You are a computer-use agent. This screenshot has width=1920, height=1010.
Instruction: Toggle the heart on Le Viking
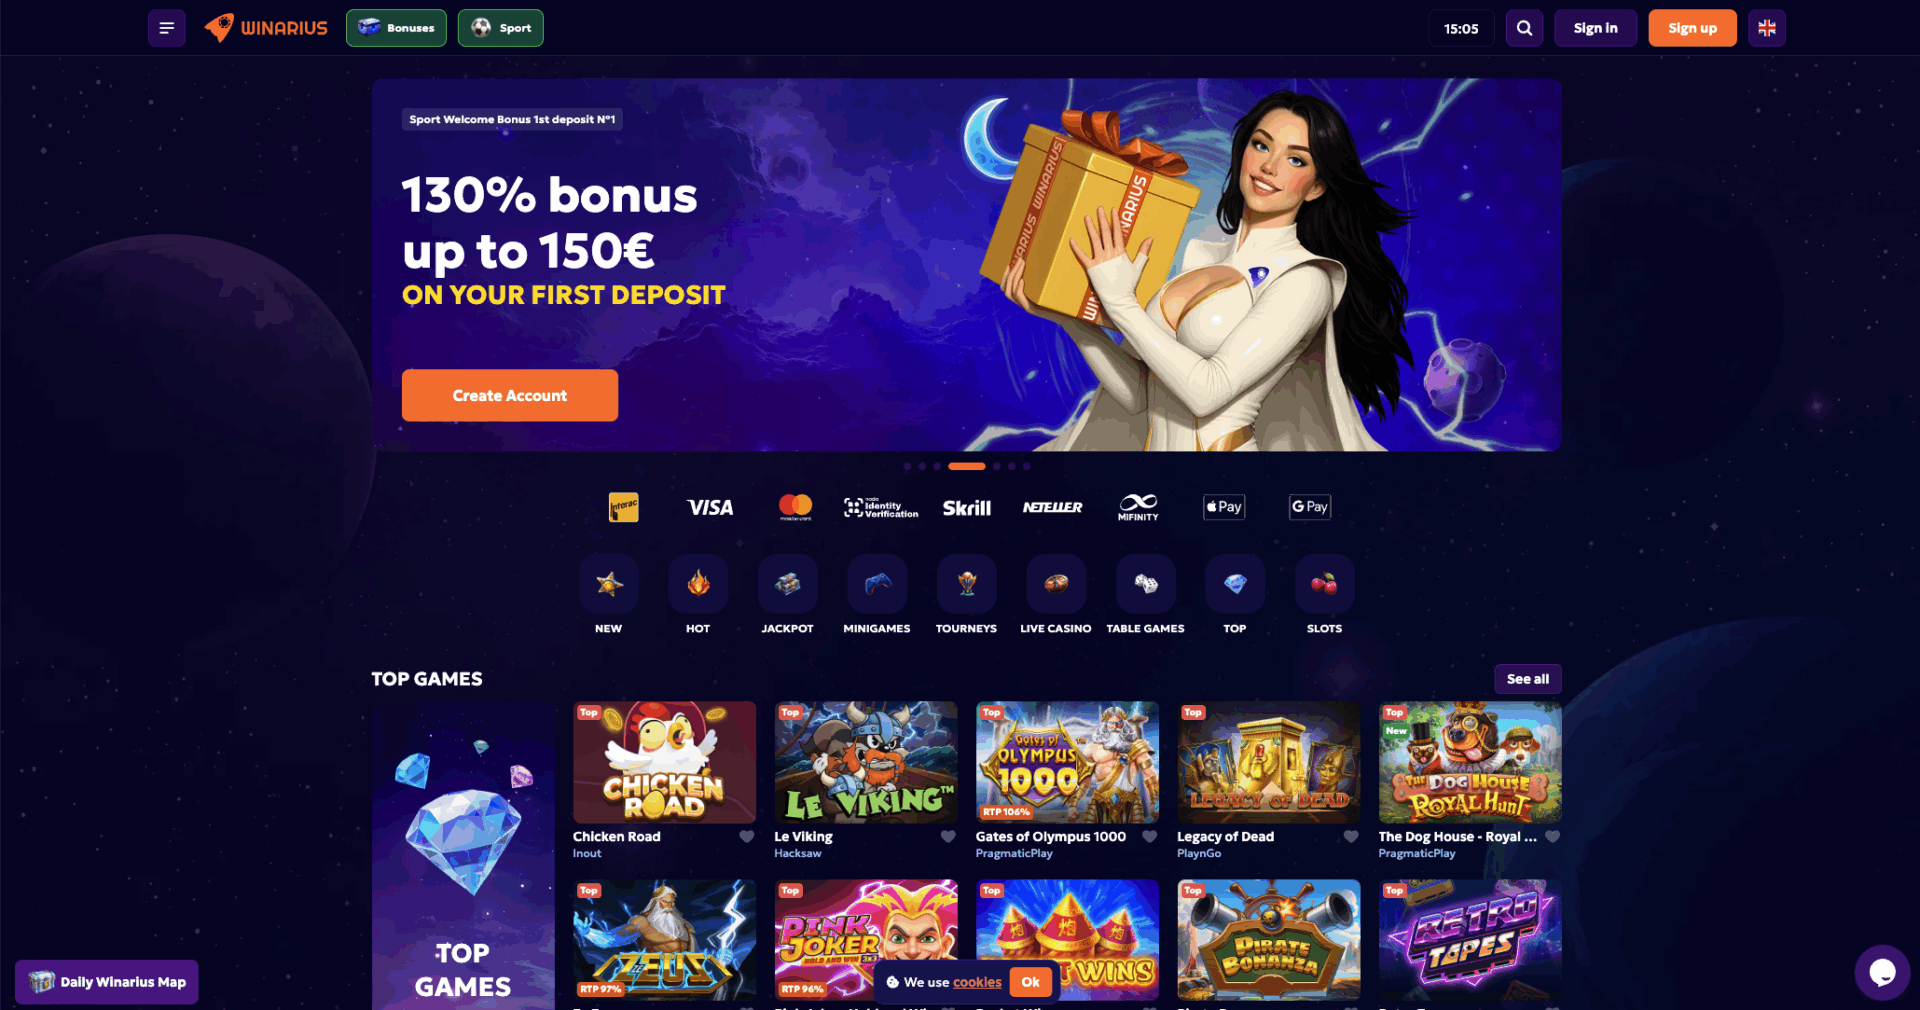pyautogui.click(x=948, y=837)
